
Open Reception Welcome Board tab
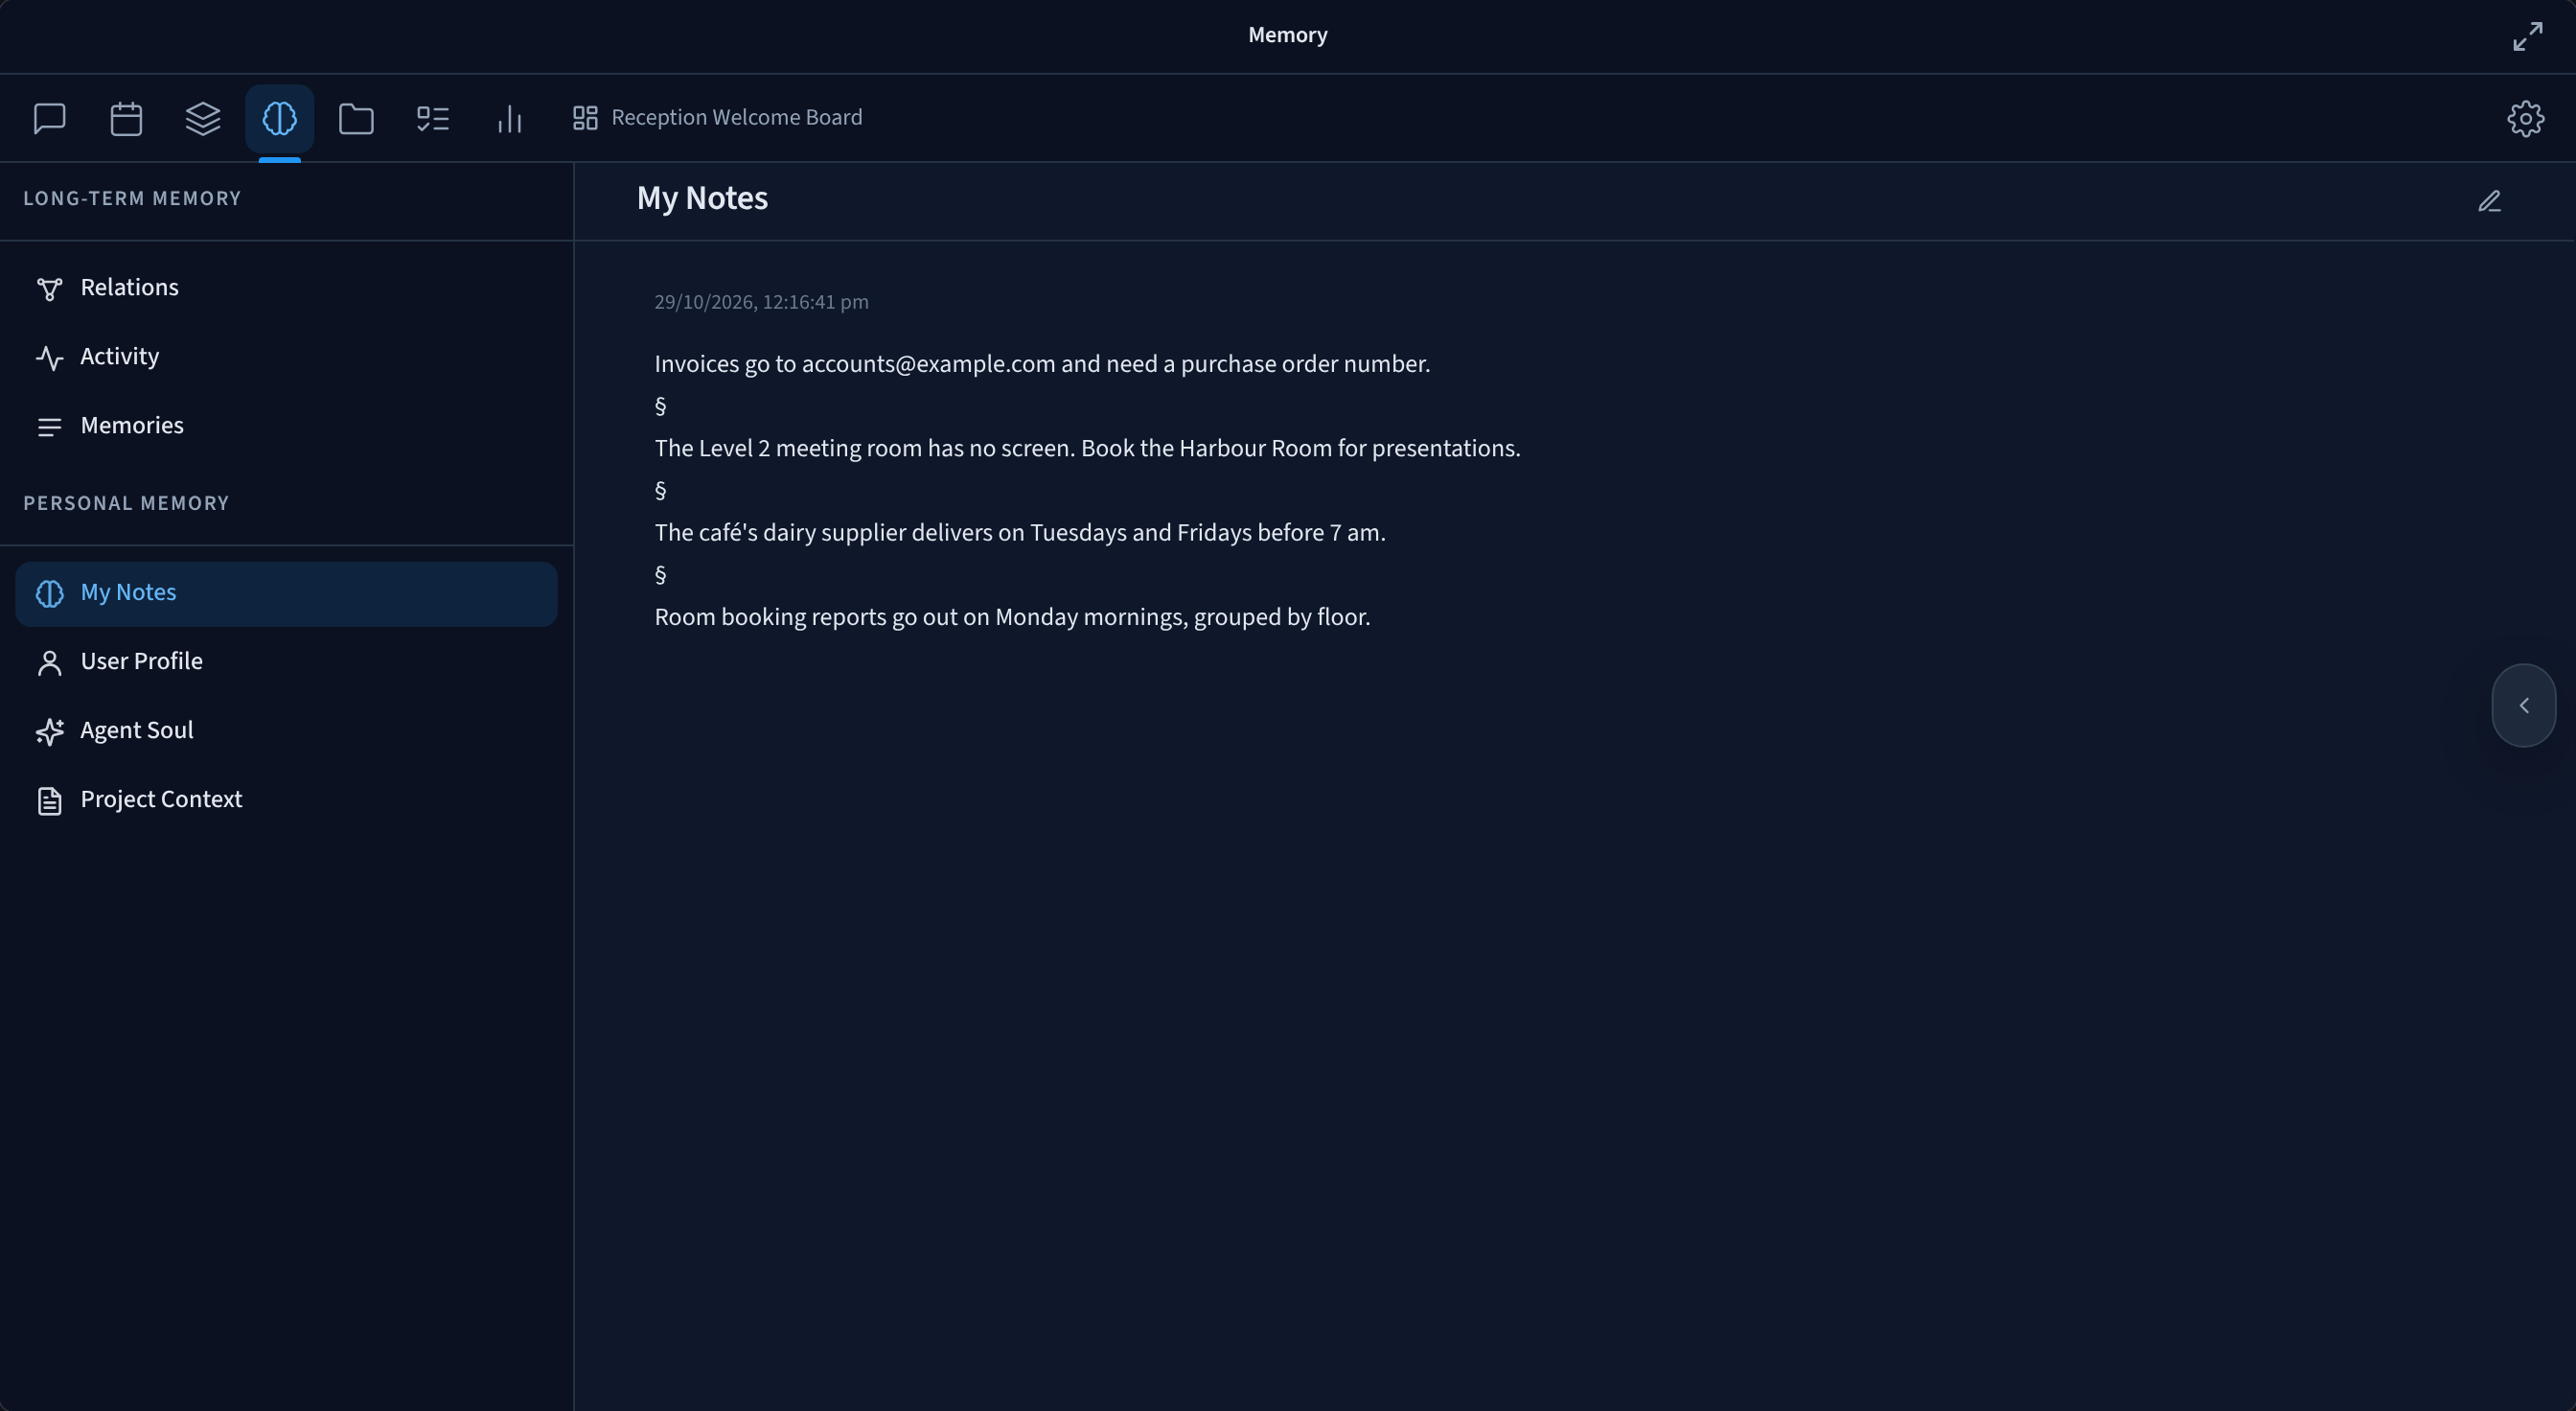(717, 118)
